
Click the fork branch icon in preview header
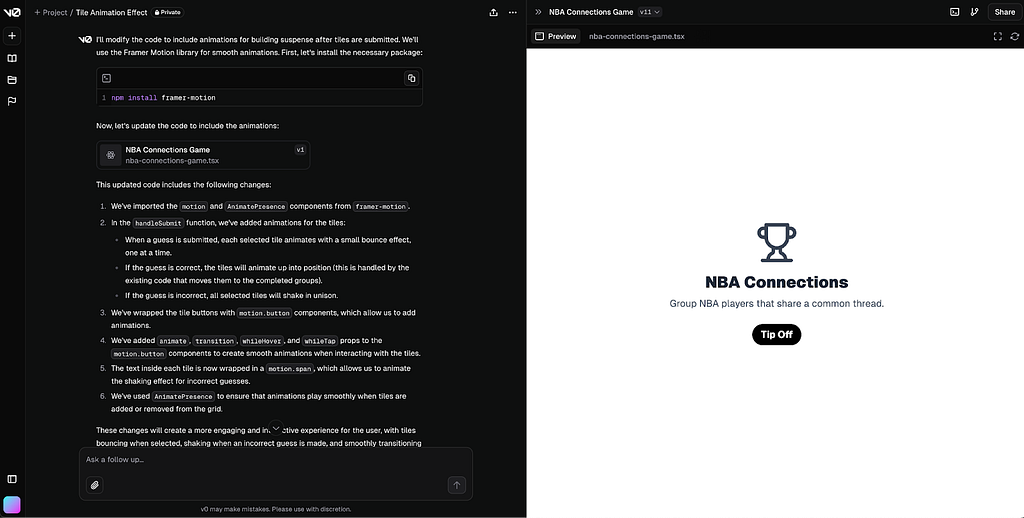pyautogui.click(x=974, y=12)
